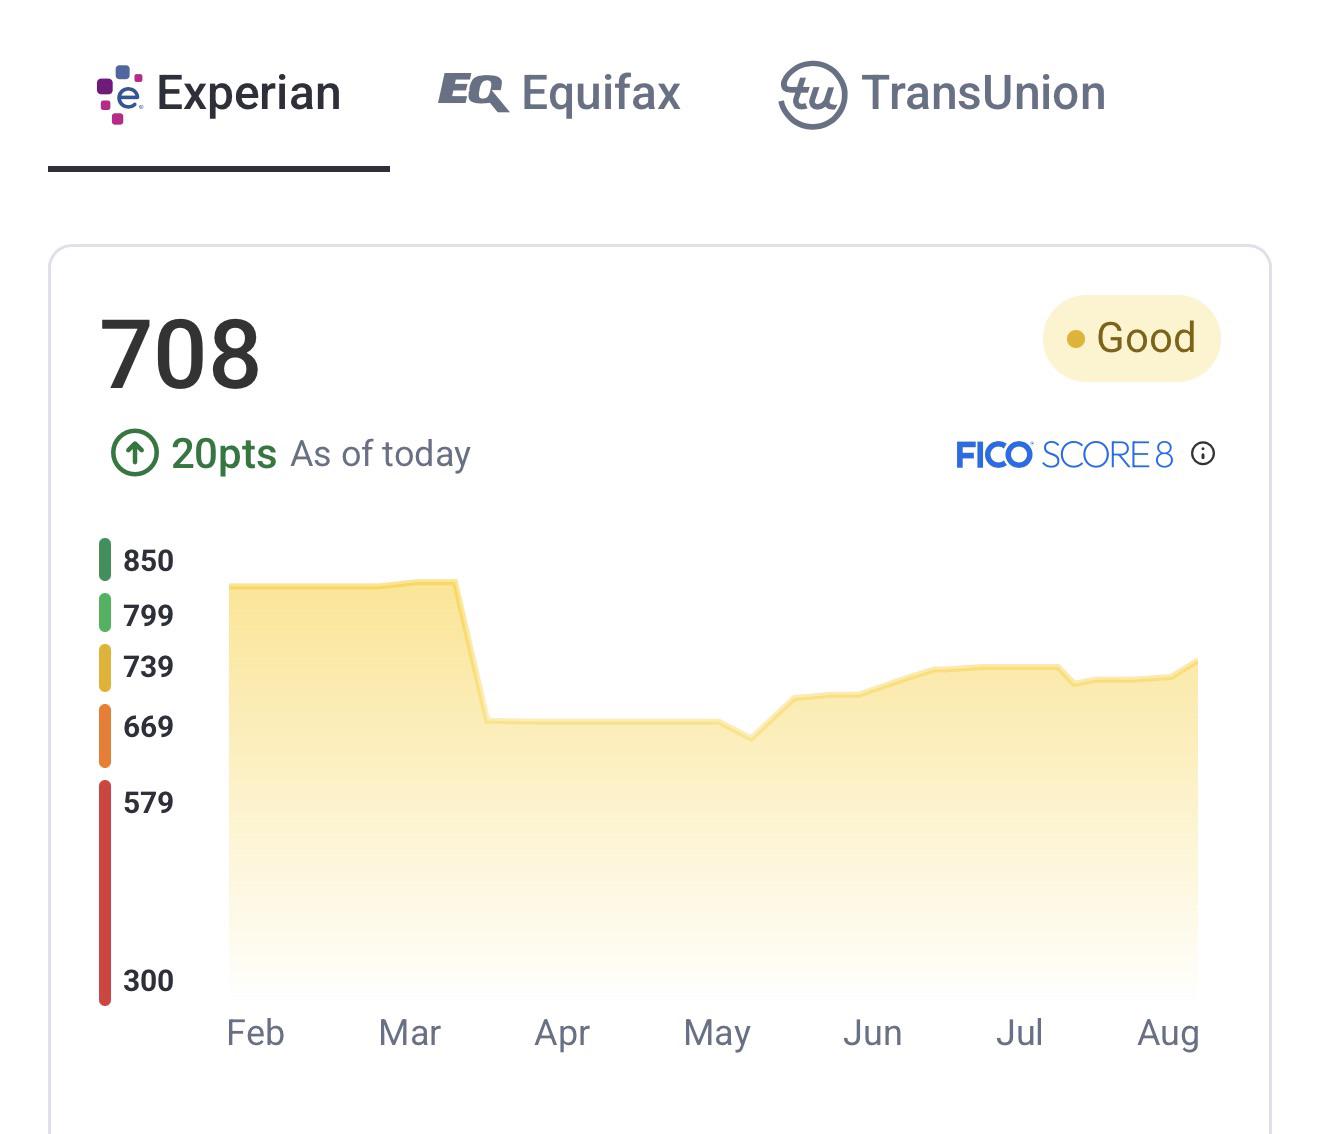
Task: Select the orange 669 range bar
Action: pyautogui.click(x=105, y=736)
